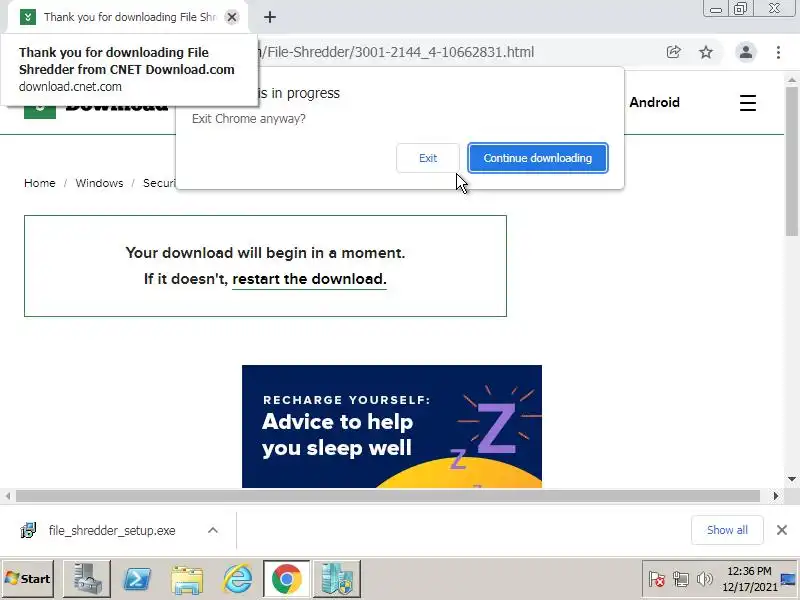Go to Home breadcrumb
Screen dimensions: 800x600
tap(40, 183)
